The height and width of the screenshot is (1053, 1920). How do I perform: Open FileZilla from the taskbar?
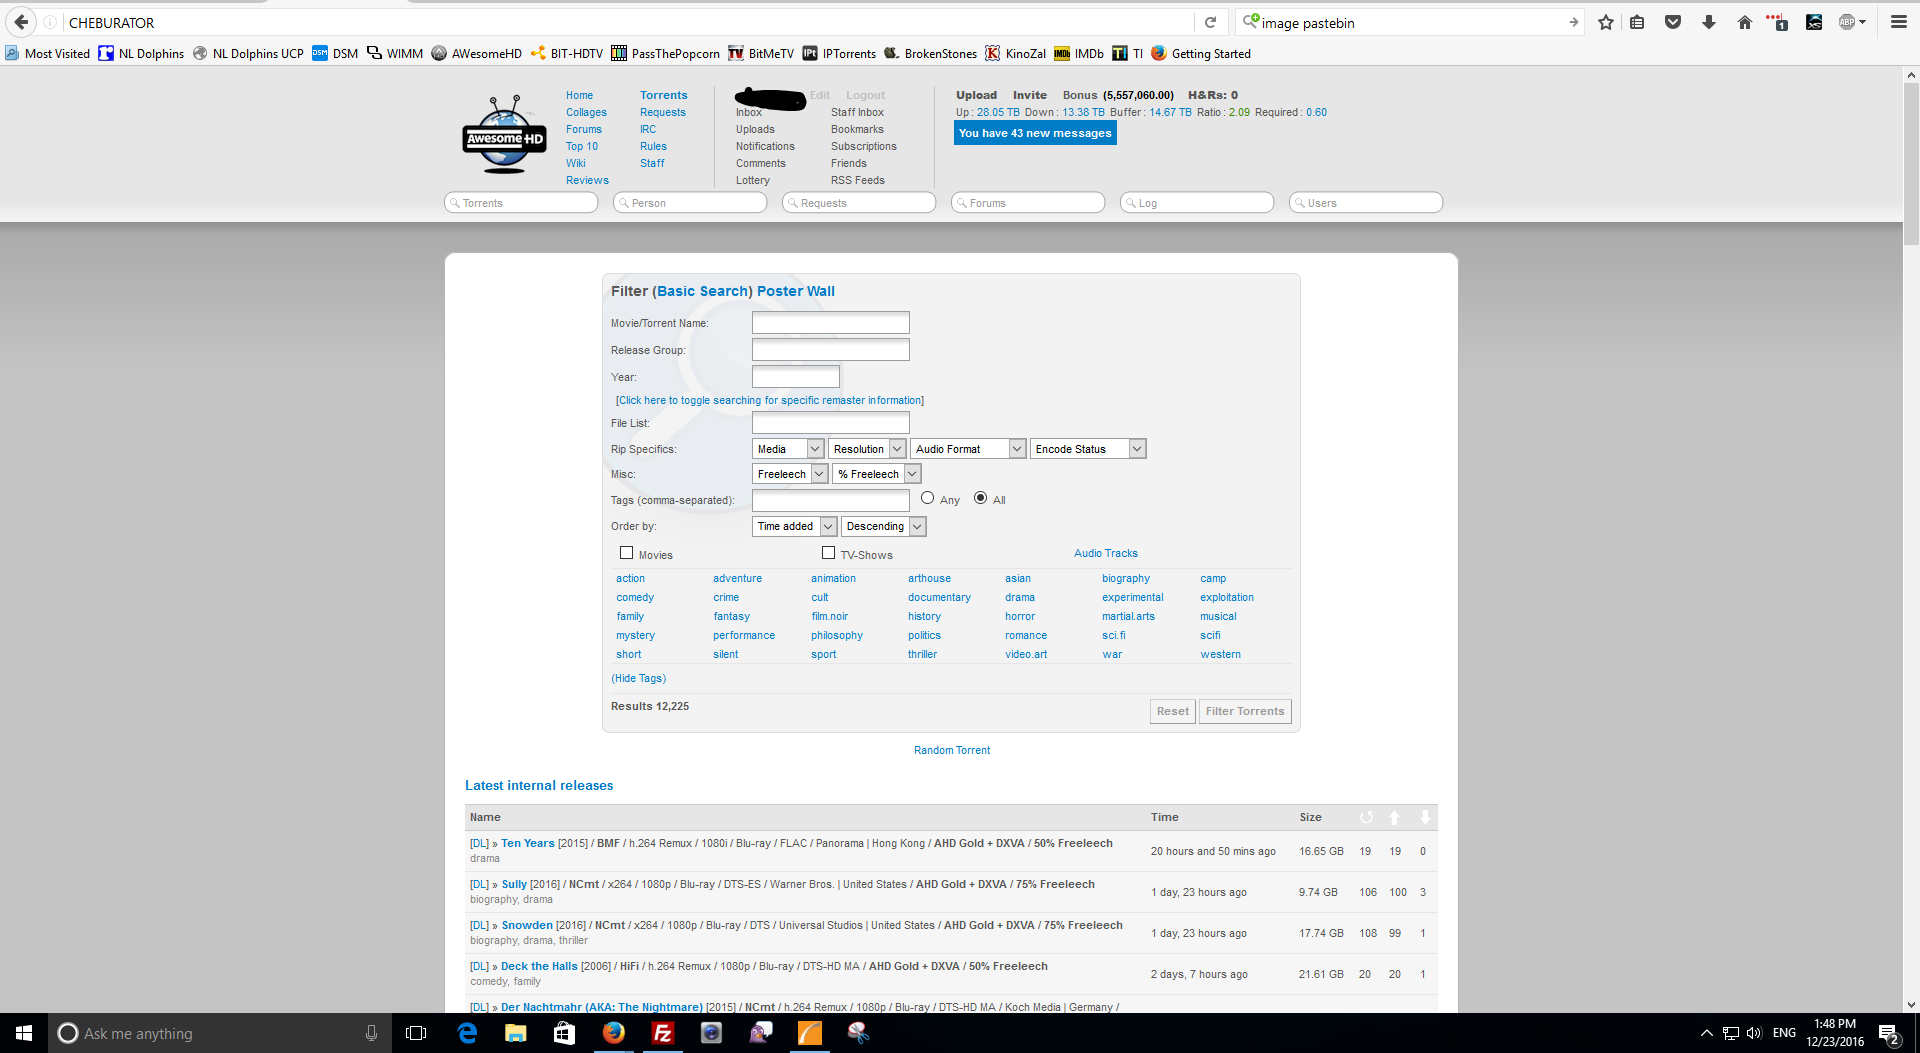(662, 1033)
